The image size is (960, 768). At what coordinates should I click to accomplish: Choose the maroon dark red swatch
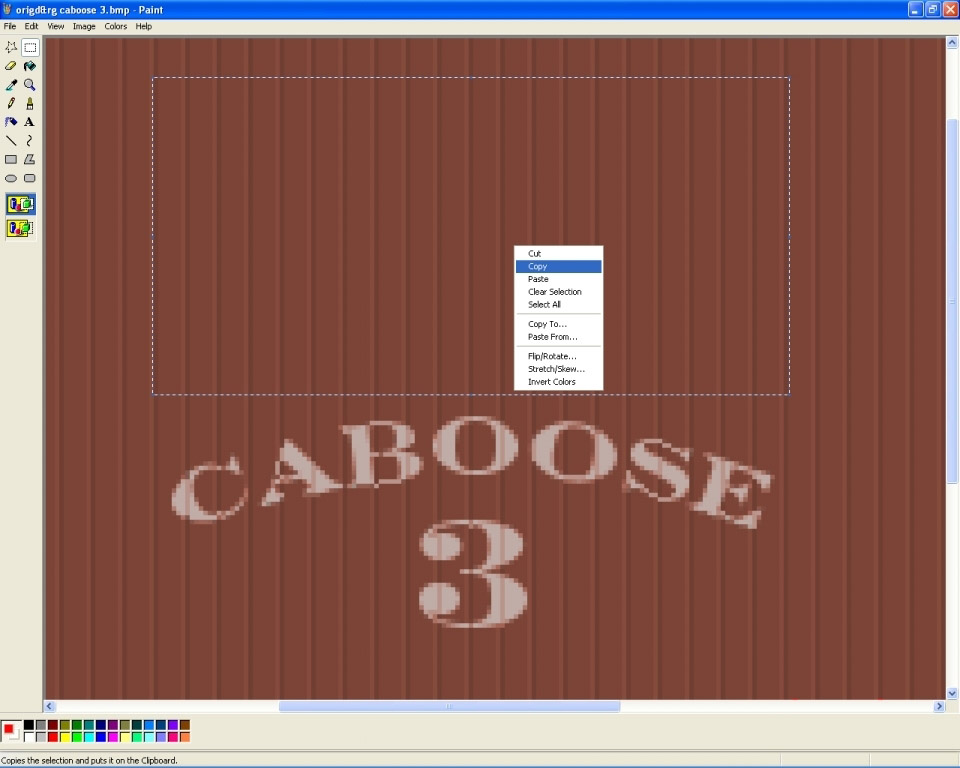[53, 725]
